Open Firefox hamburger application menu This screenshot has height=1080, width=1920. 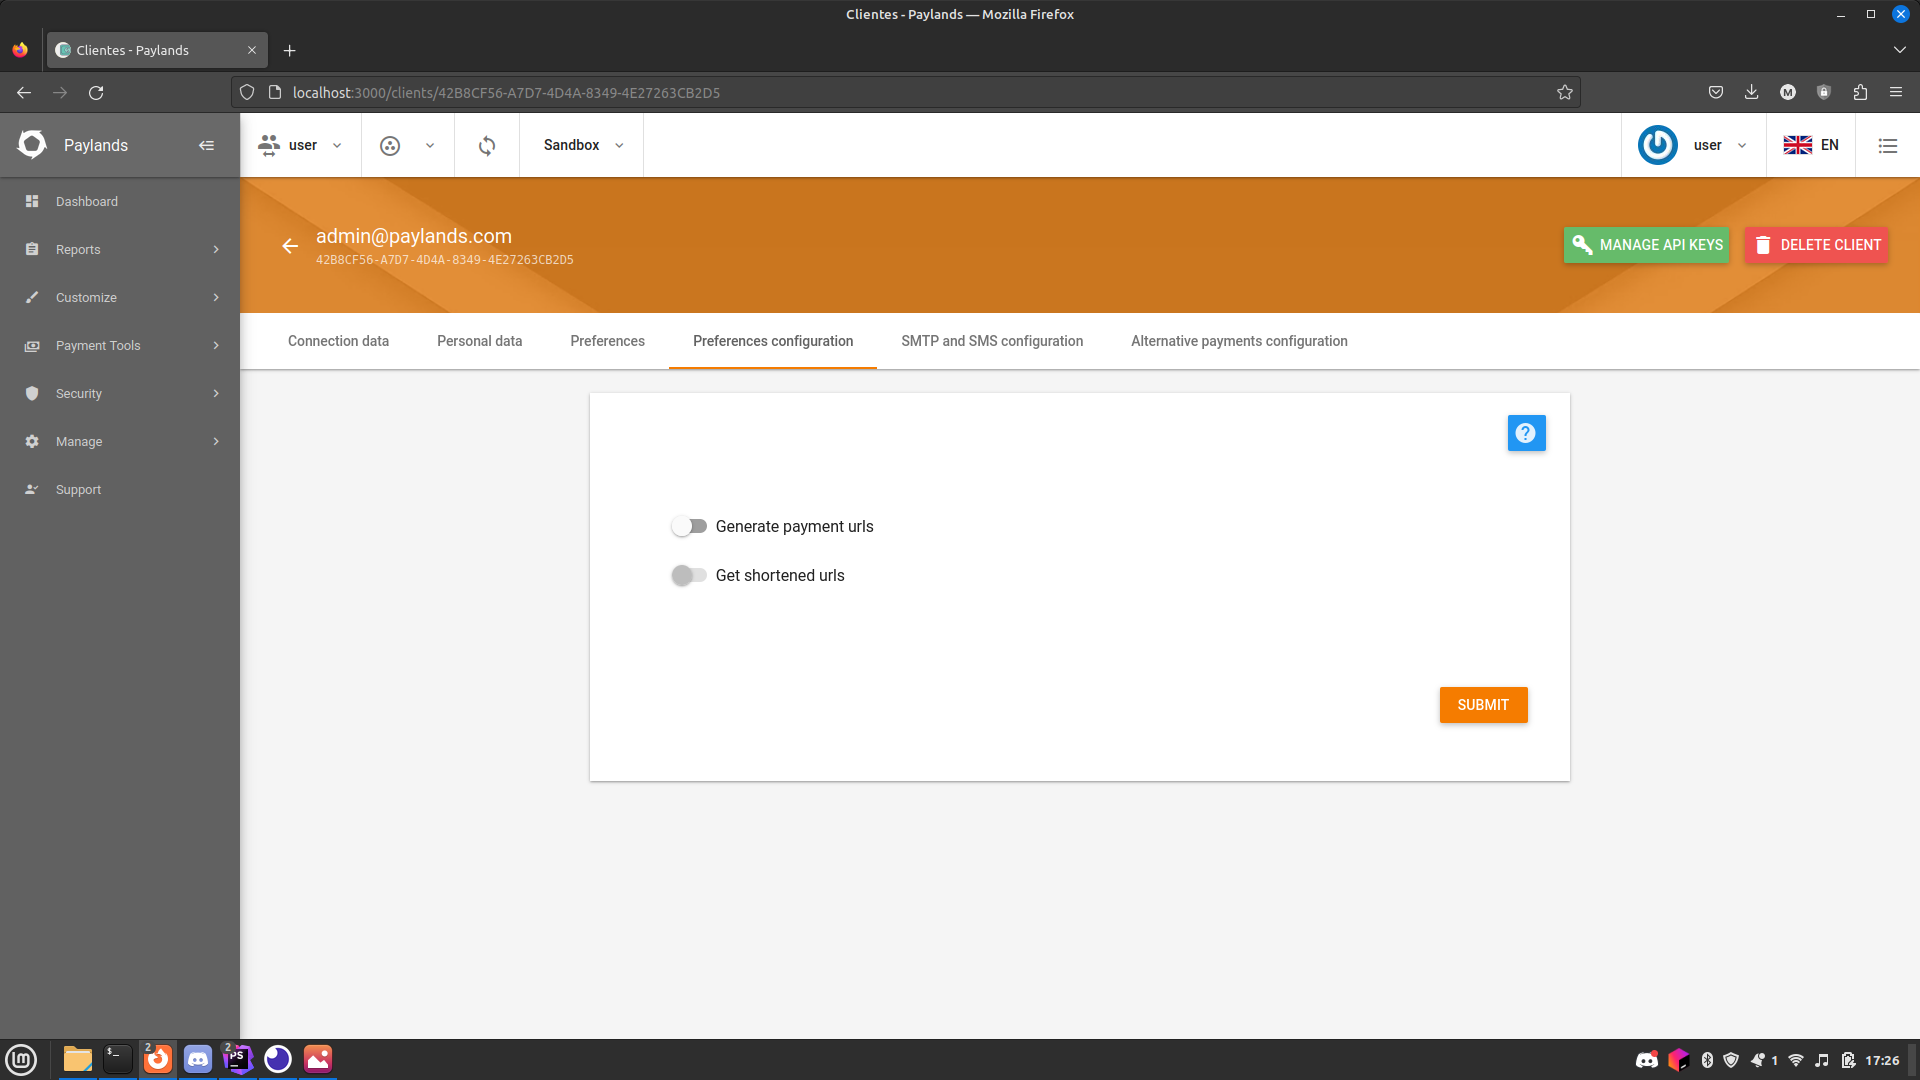(1896, 92)
